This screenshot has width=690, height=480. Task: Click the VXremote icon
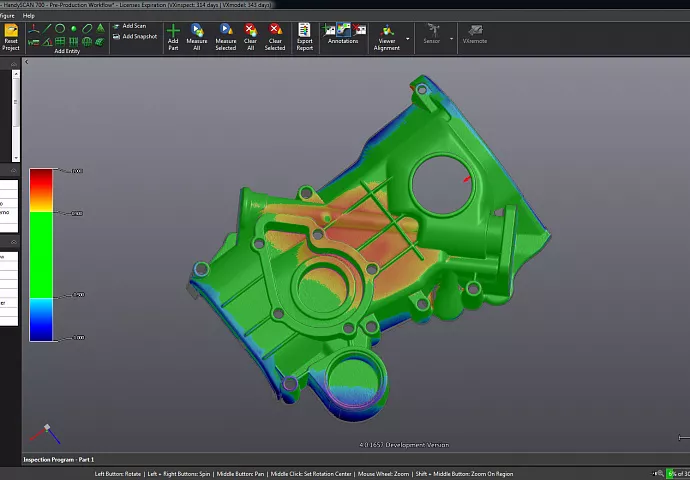474,32
